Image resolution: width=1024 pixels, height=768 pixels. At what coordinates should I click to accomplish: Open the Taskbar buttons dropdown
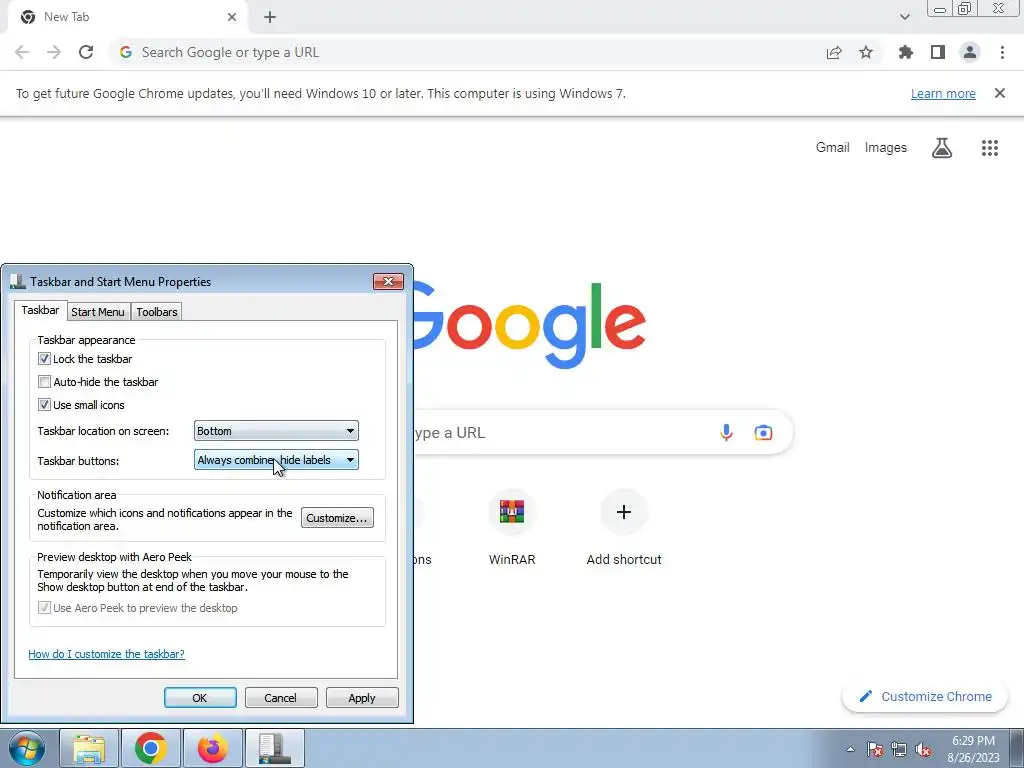276,460
